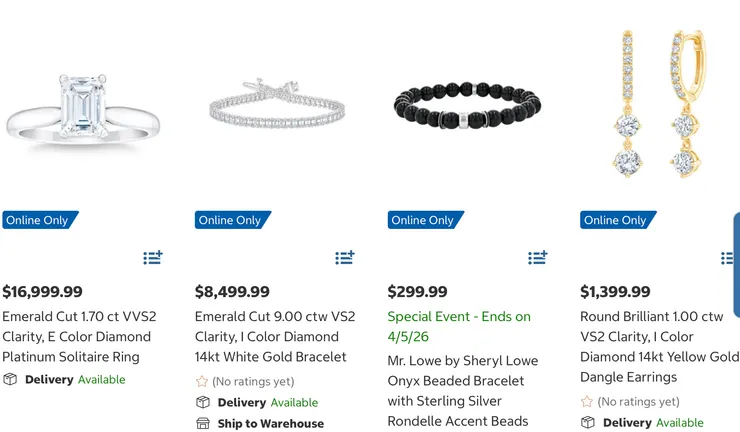Click the add-to-list icon for the dangle earrings

[x=729, y=258]
